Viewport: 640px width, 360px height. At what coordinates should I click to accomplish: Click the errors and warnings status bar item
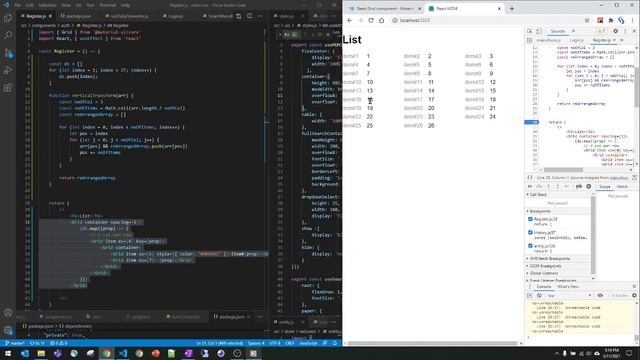[58, 343]
